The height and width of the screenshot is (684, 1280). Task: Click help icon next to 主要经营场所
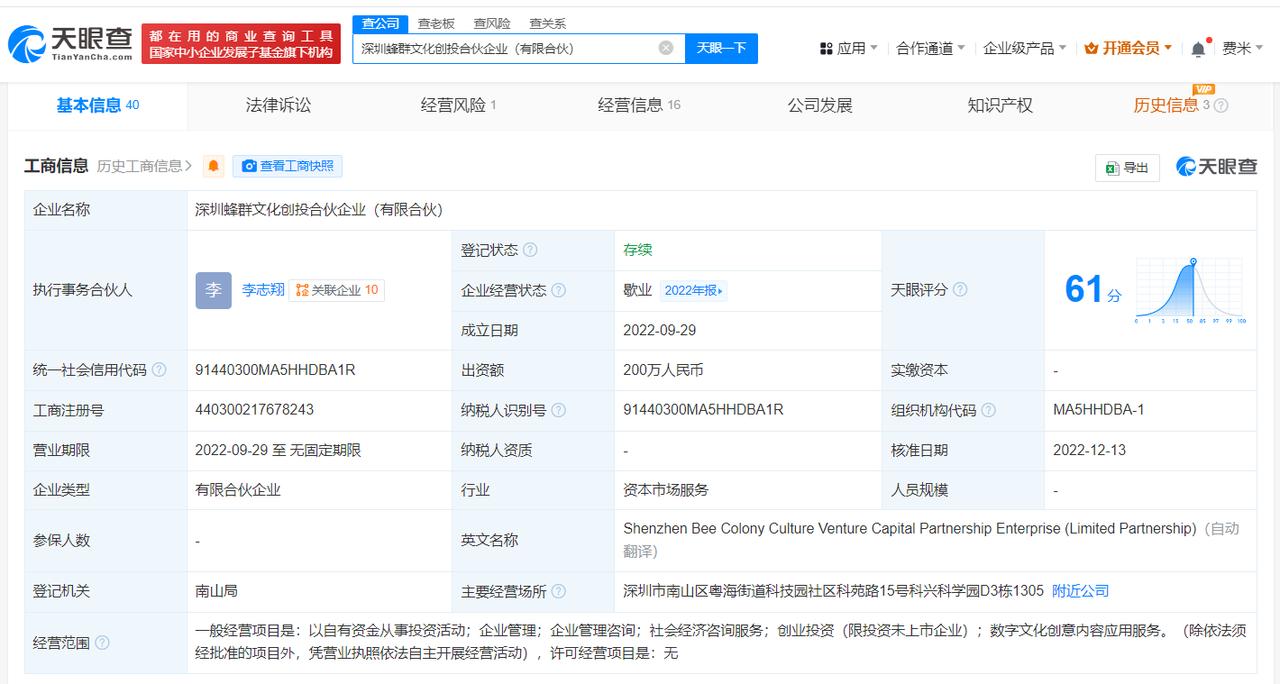(558, 591)
